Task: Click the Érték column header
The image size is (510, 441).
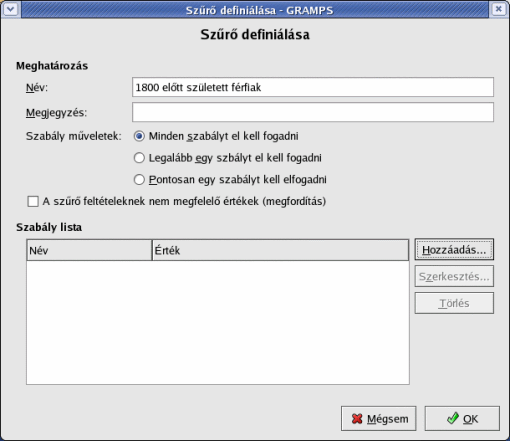Action: point(280,250)
